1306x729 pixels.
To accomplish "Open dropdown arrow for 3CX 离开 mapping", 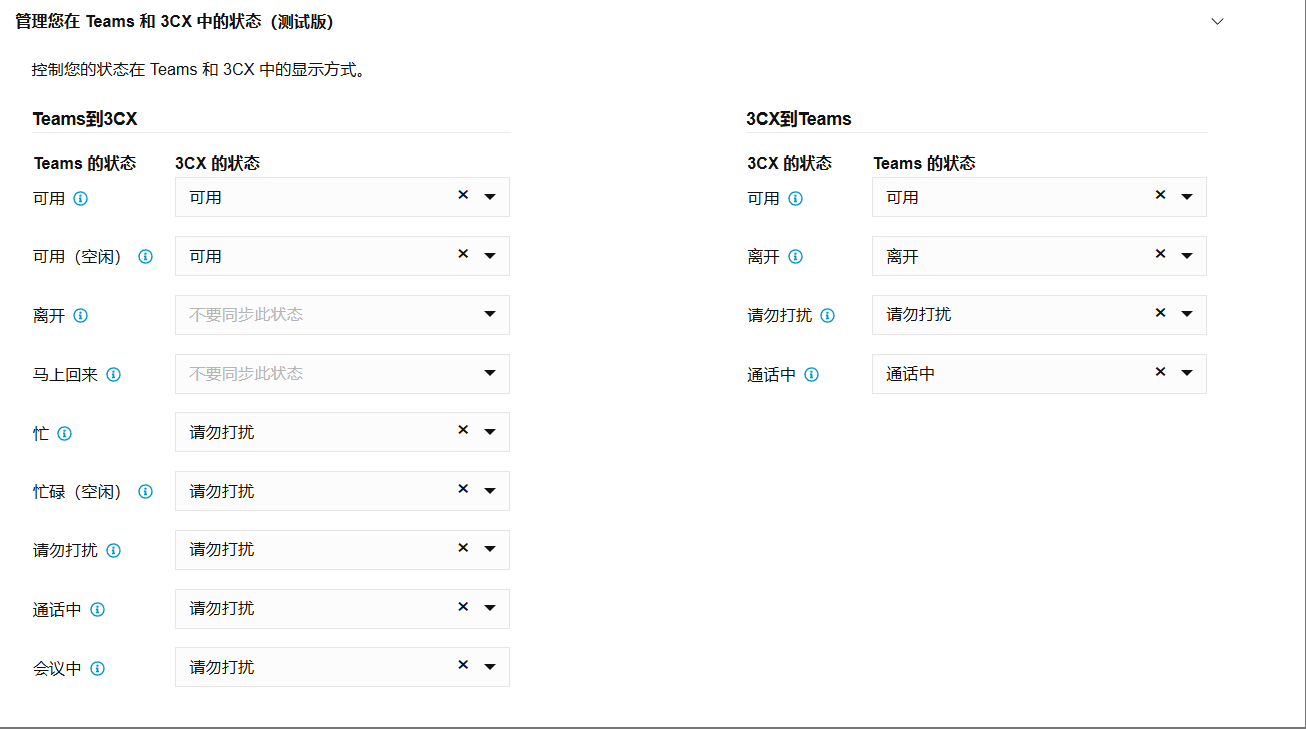I will pyautogui.click(x=1186, y=256).
